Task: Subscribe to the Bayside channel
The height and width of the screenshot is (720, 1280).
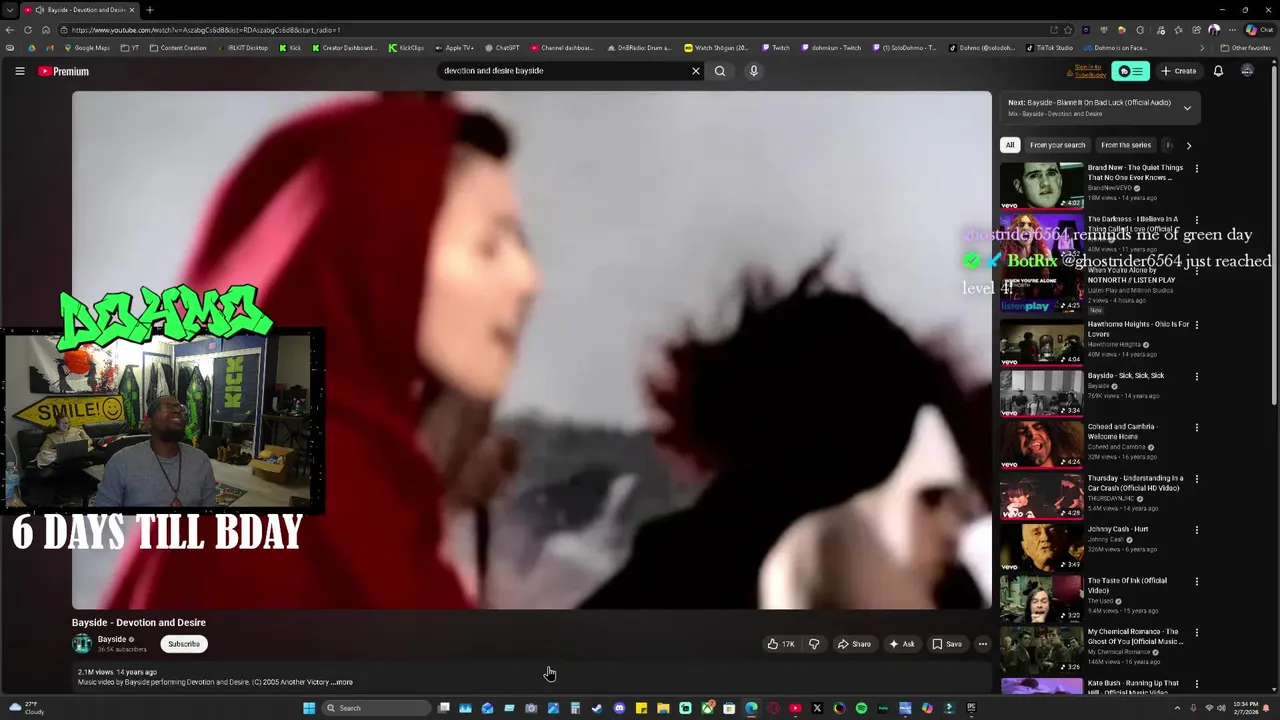Action: point(184,644)
